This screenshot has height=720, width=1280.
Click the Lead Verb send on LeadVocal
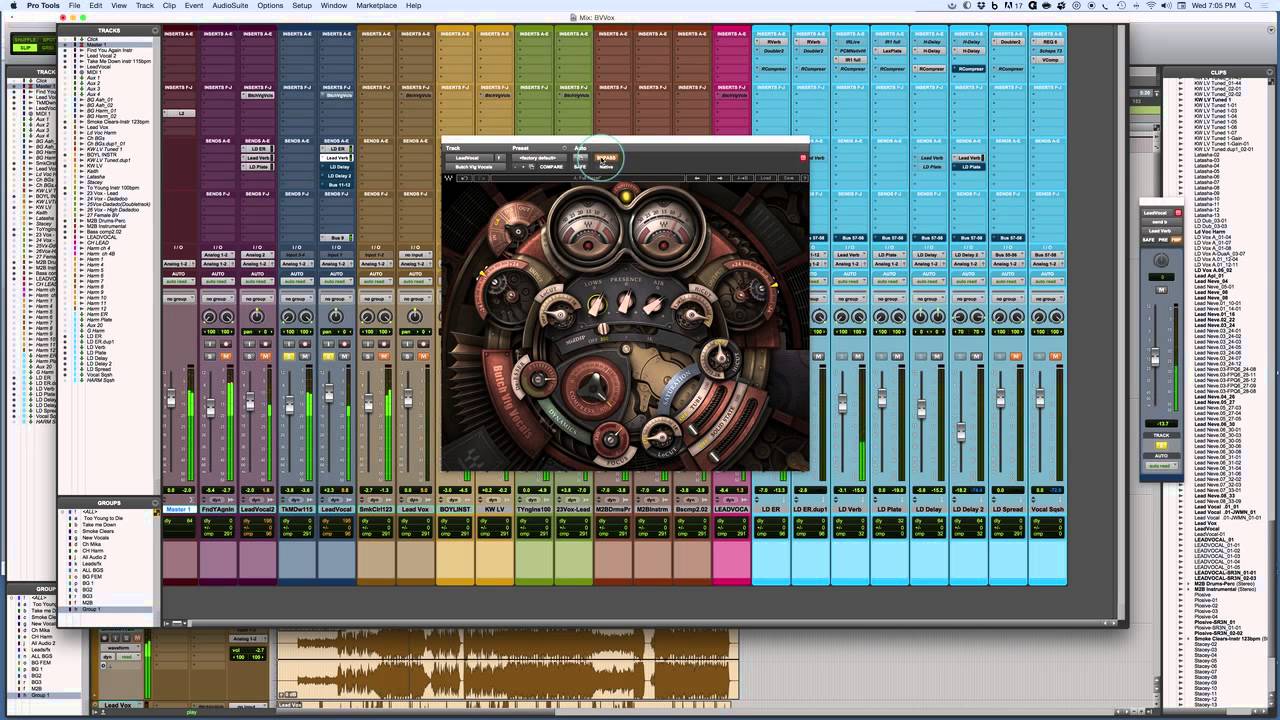point(337,158)
